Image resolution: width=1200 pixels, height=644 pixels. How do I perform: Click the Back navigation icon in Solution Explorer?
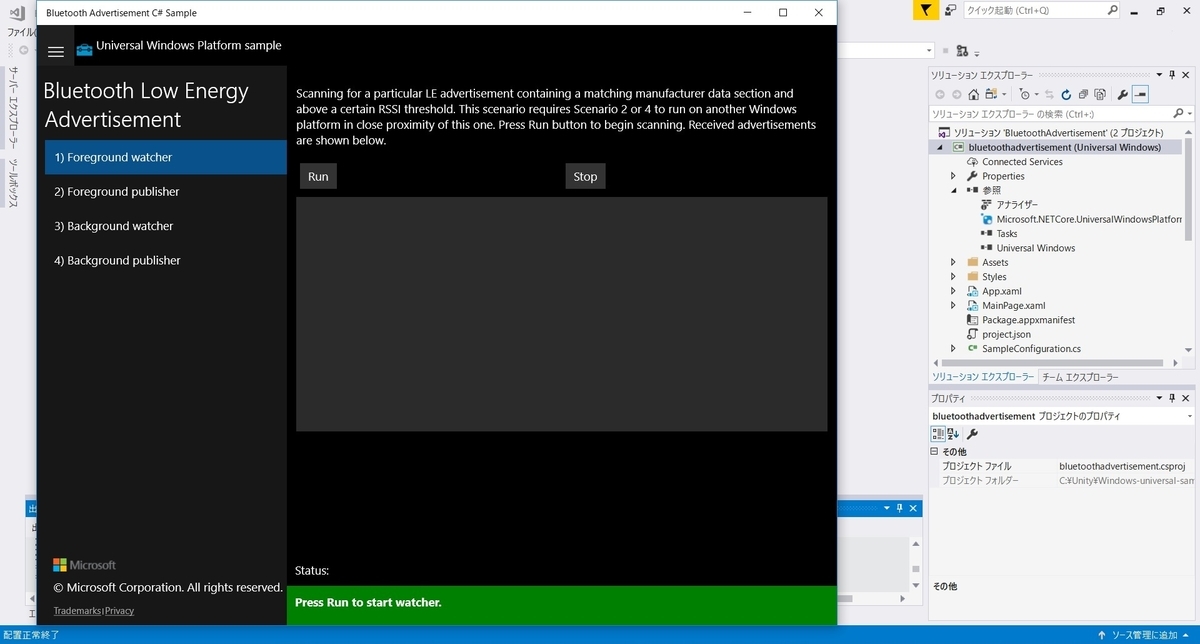(940, 94)
